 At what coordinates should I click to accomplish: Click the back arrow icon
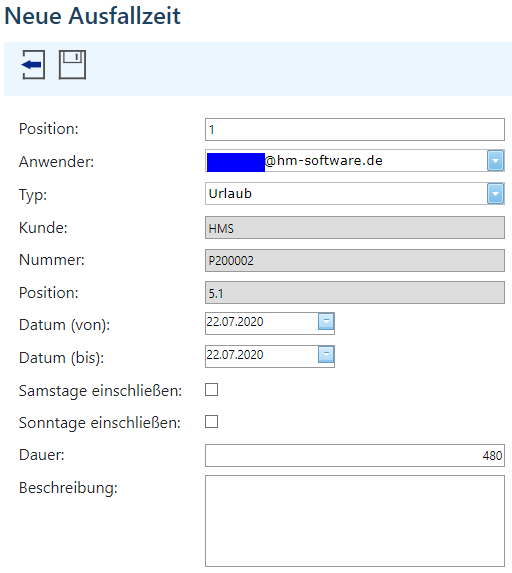pyautogui.click(x=33, y=65)
